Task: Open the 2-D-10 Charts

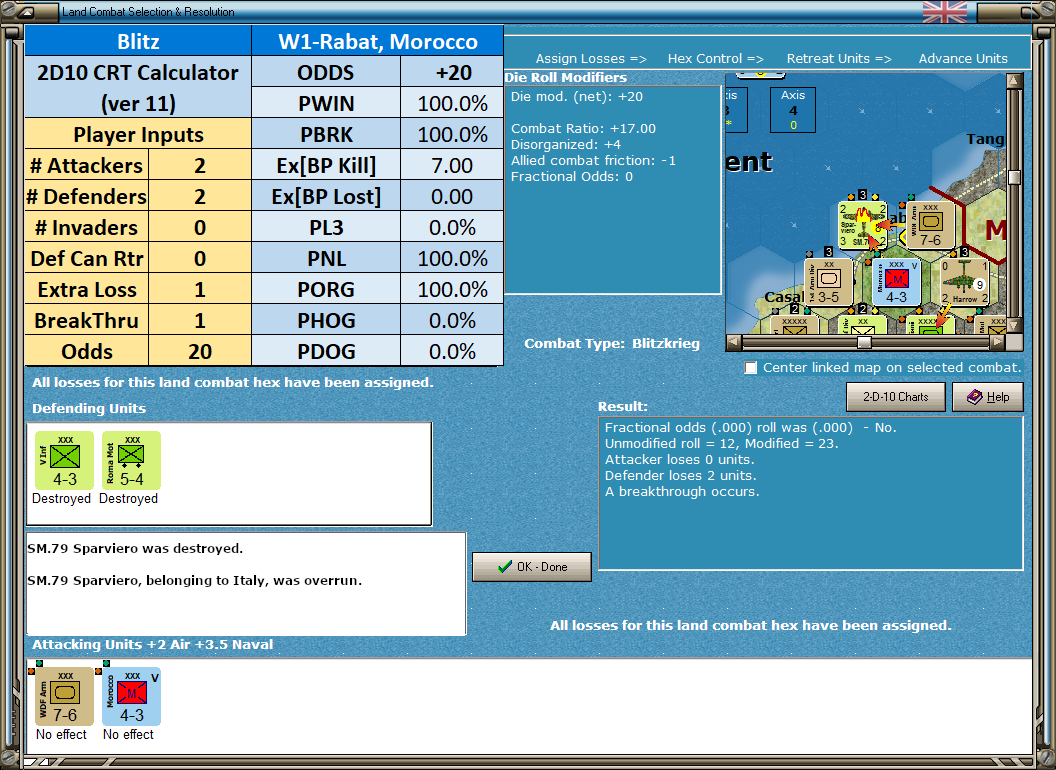Action: click(x=896, y=397)
